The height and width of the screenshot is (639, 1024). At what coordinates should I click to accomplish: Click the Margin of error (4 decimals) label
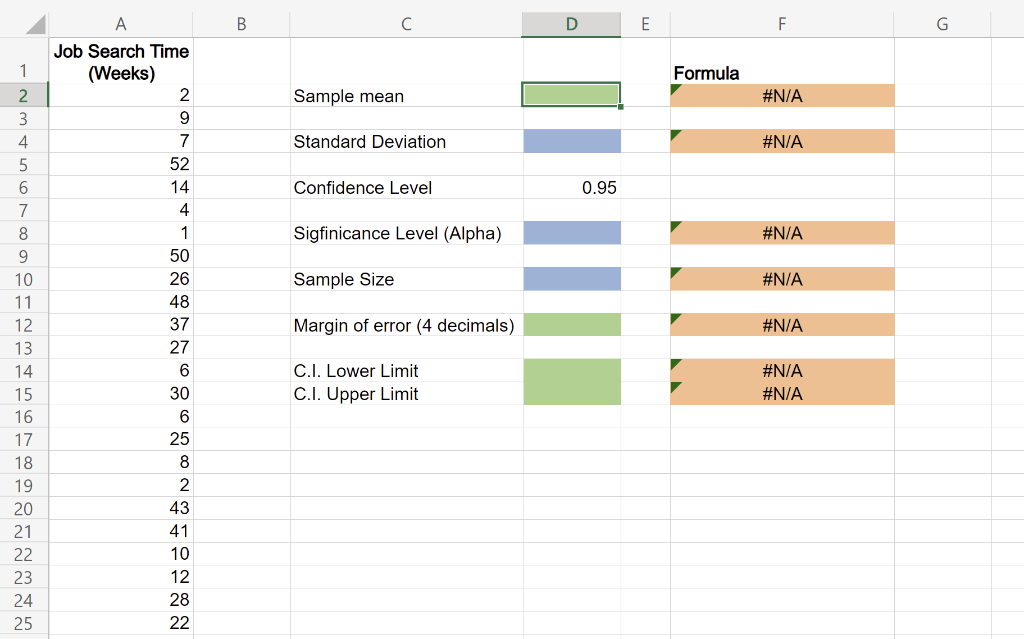404,325
